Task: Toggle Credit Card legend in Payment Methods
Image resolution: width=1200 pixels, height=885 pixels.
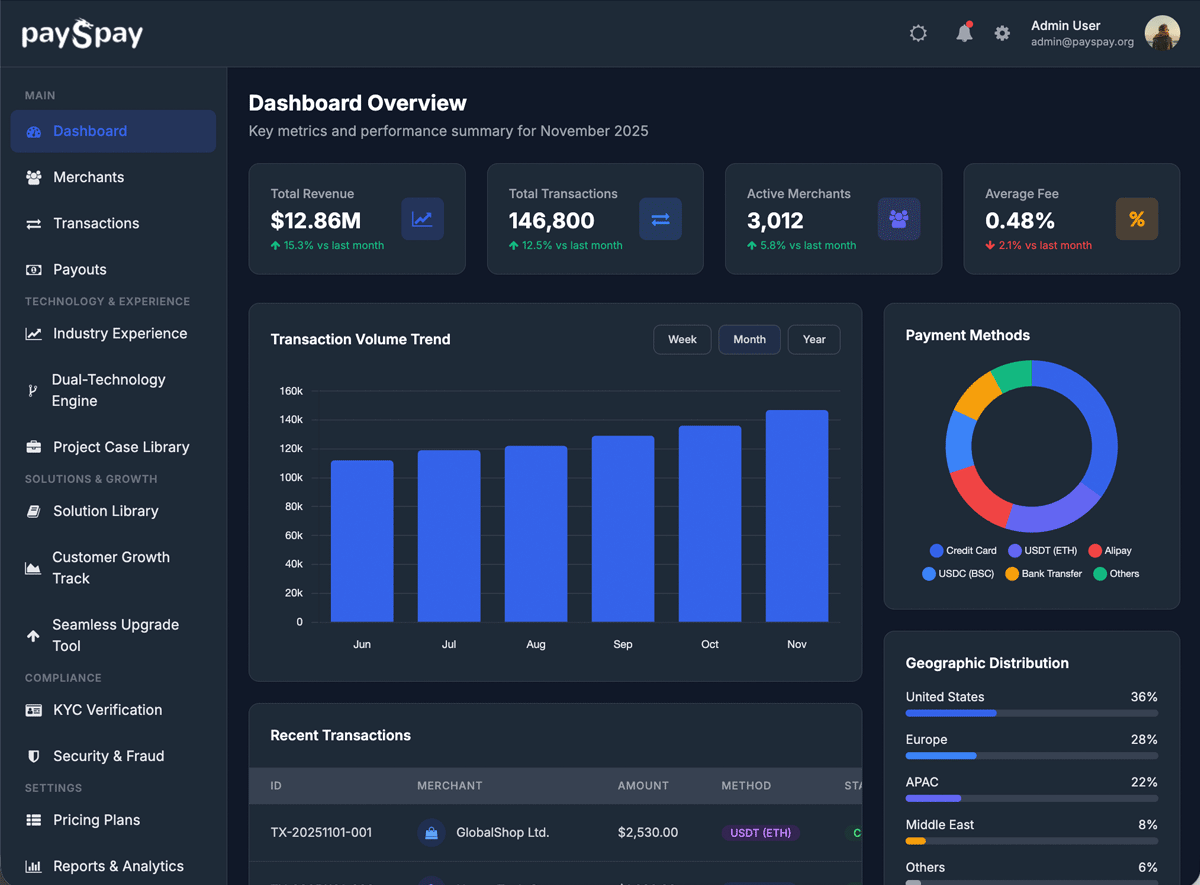Action: point(963,550)
